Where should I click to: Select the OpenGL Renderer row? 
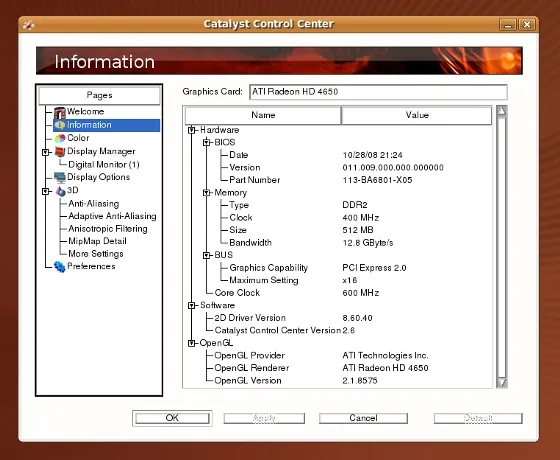click(339, 368)
